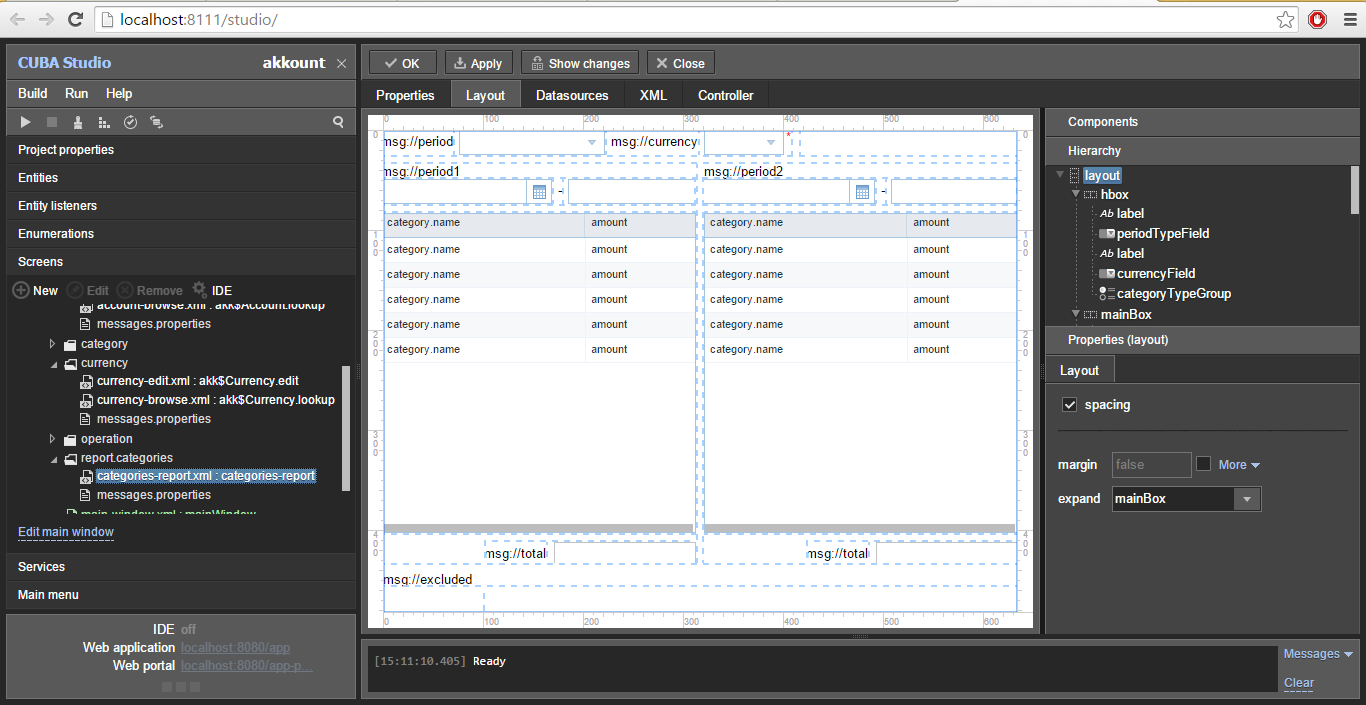Click the plus icon for New screen

point(20,290)
